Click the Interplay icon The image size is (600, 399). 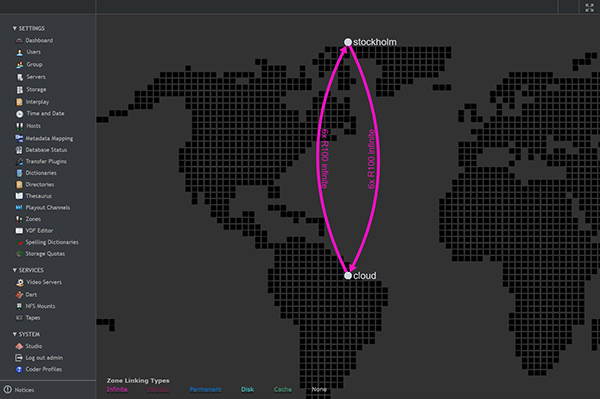click(x=19, y=102)
